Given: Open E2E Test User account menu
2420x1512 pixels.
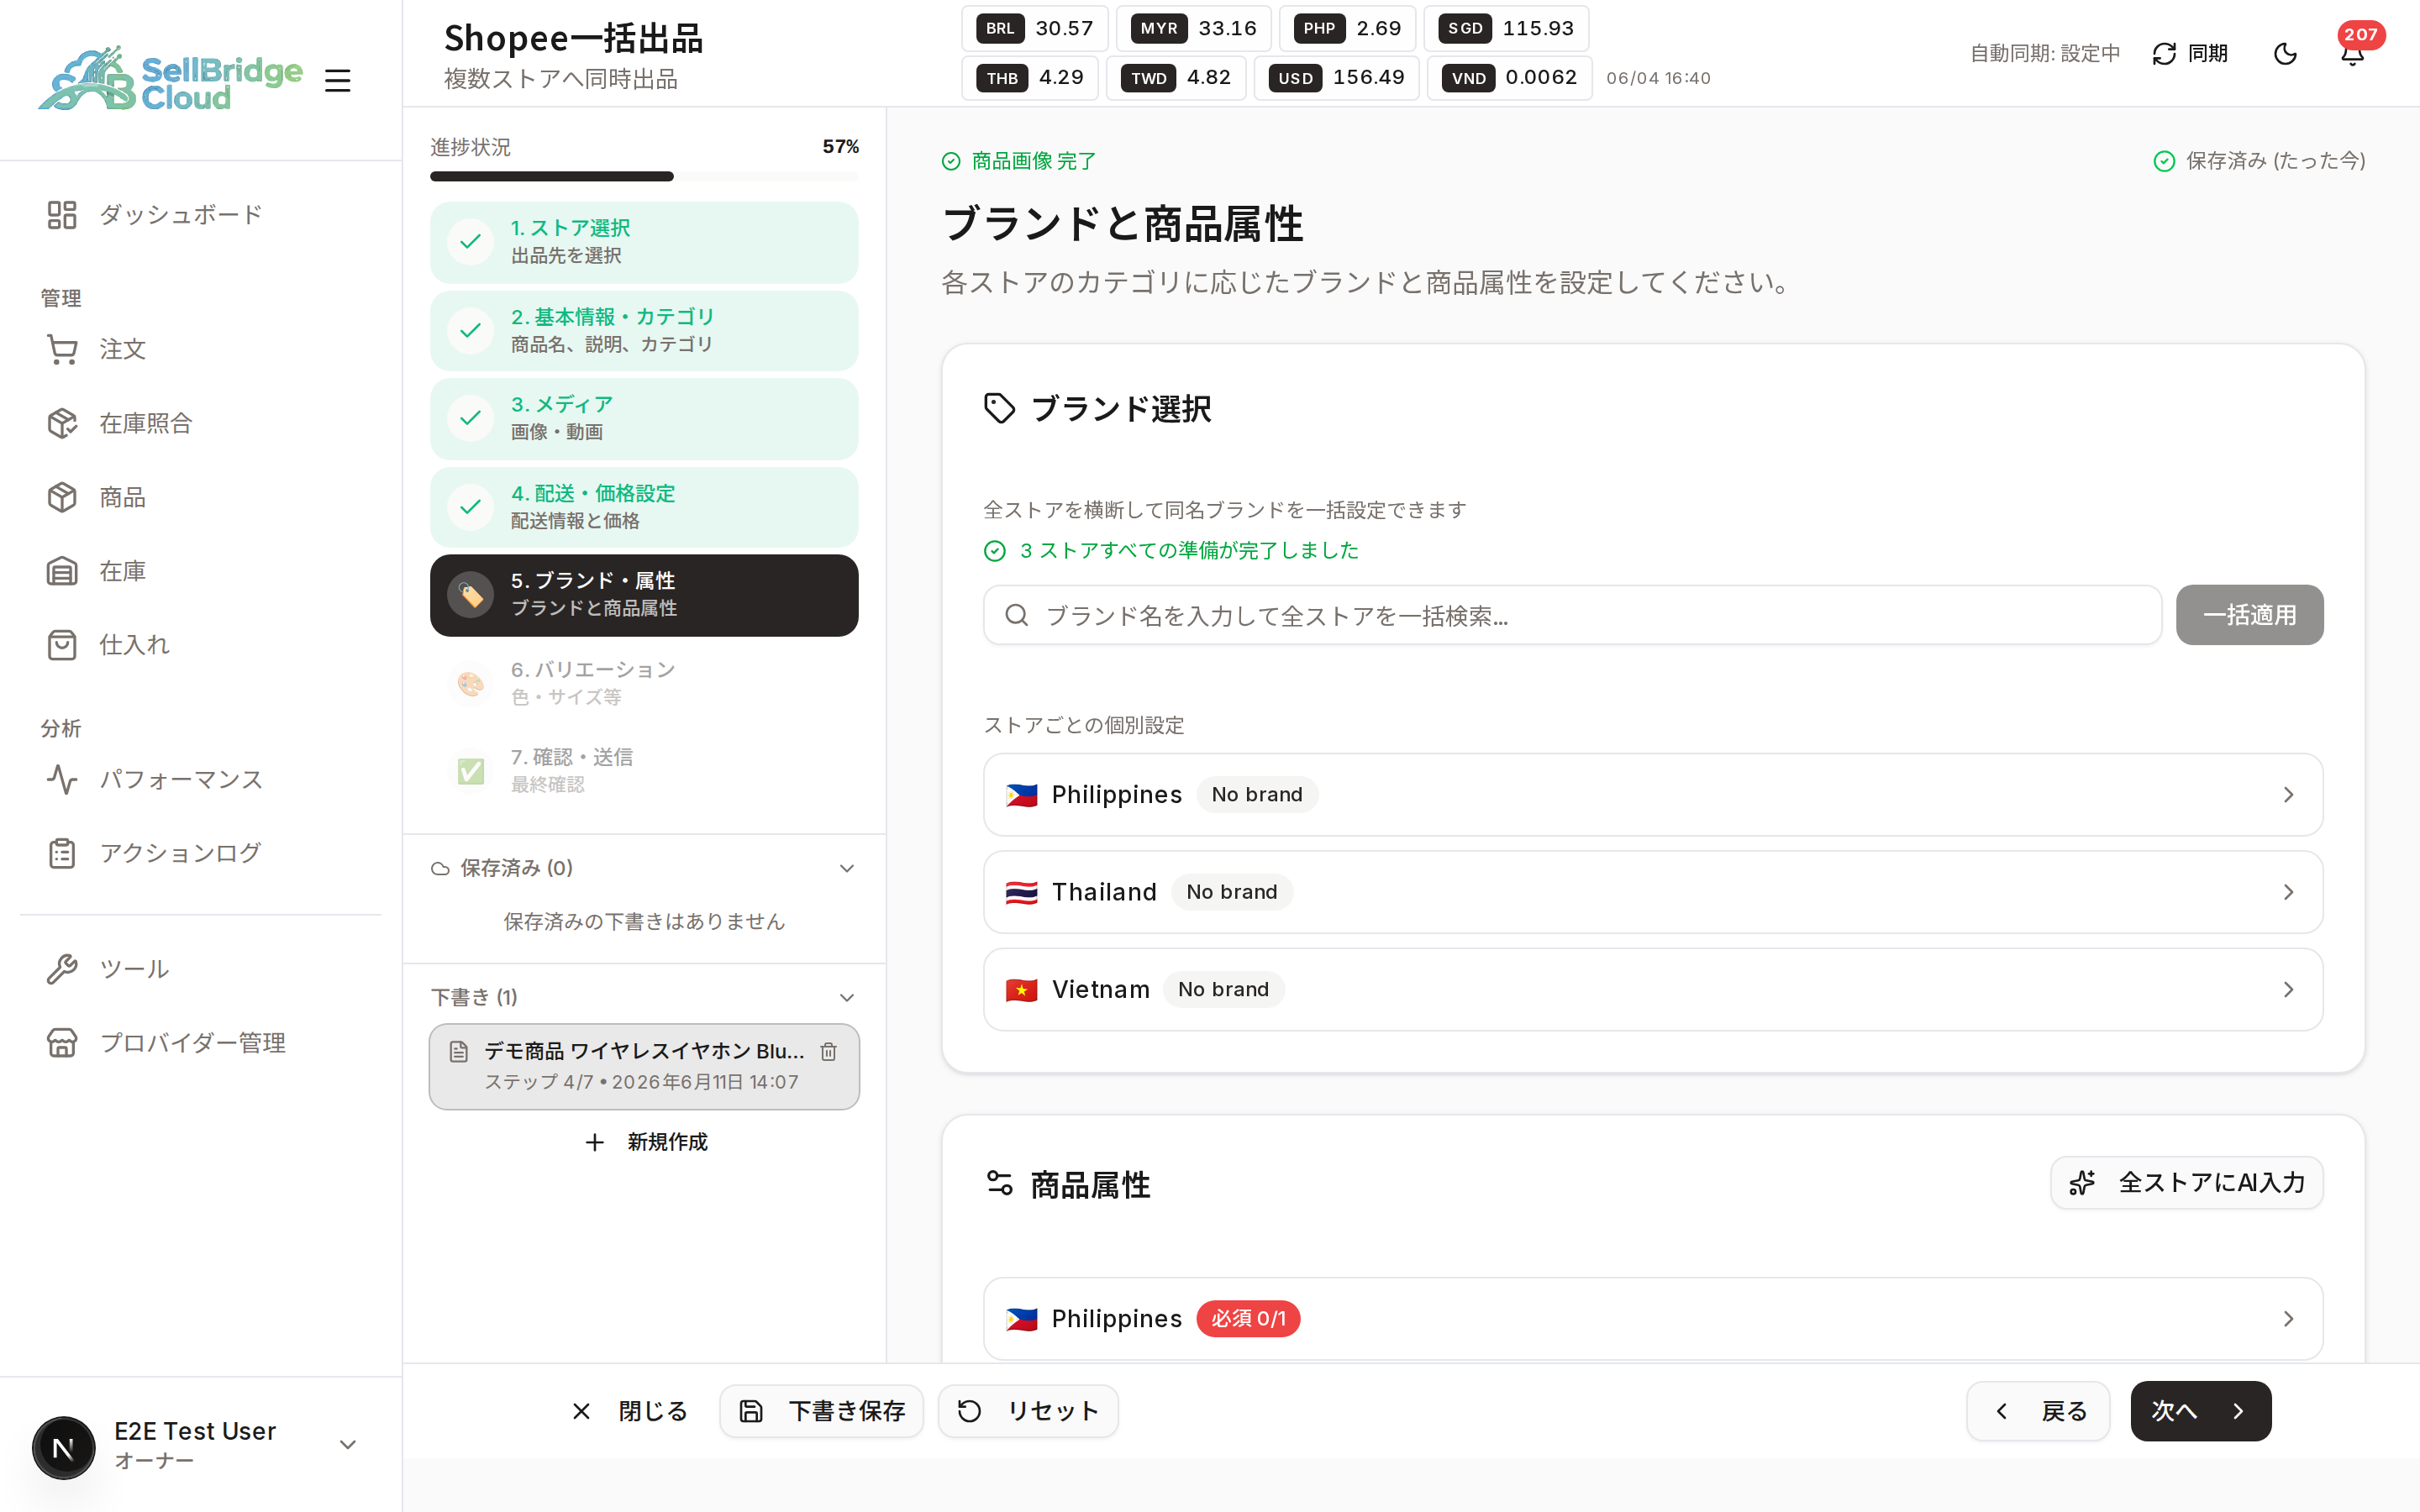Looking at the screenshot, I should click(200, 1445).
